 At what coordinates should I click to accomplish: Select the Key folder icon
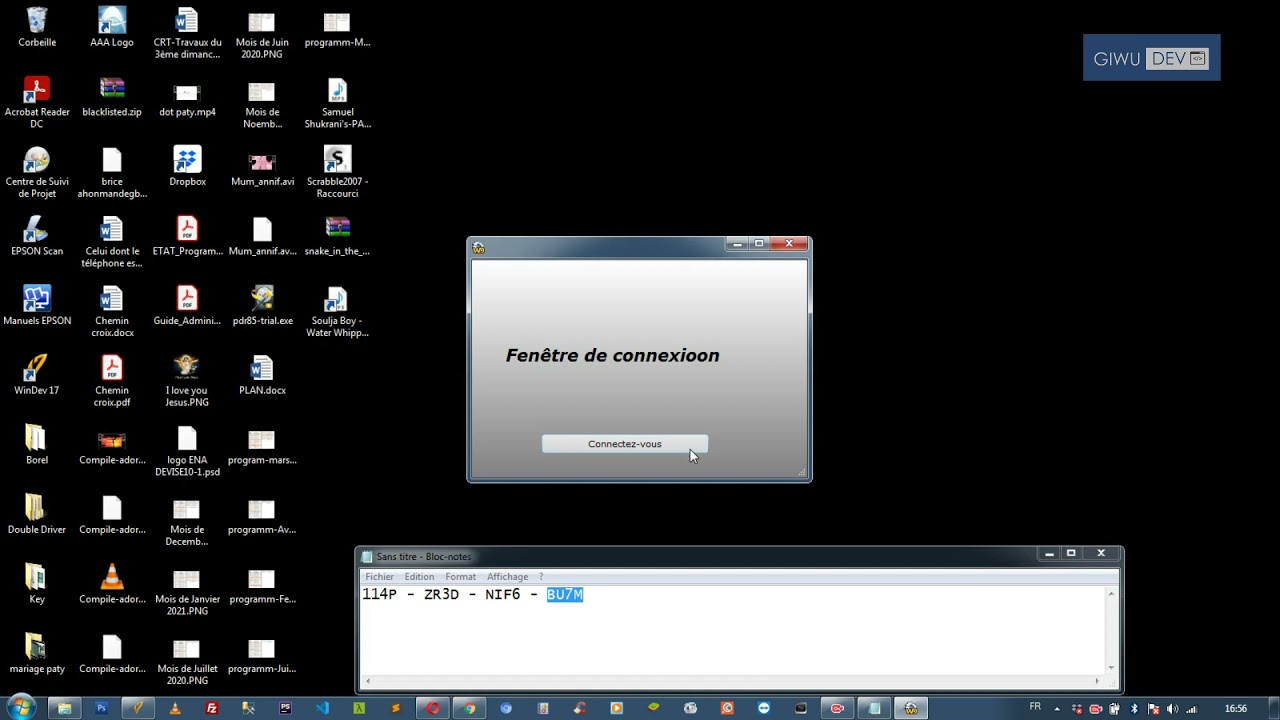tap(37, 583)
